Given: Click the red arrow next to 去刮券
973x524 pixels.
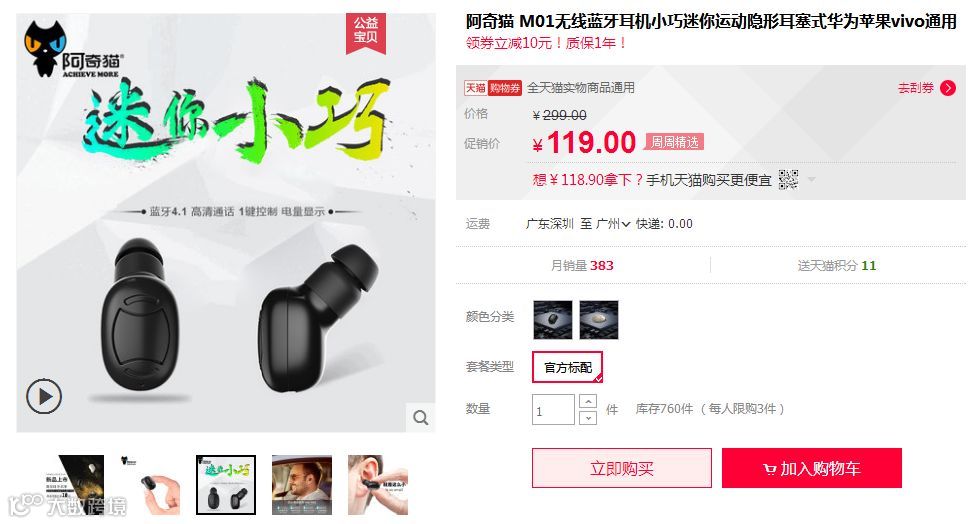Looking at the screenshot, I should click(948, 88).
